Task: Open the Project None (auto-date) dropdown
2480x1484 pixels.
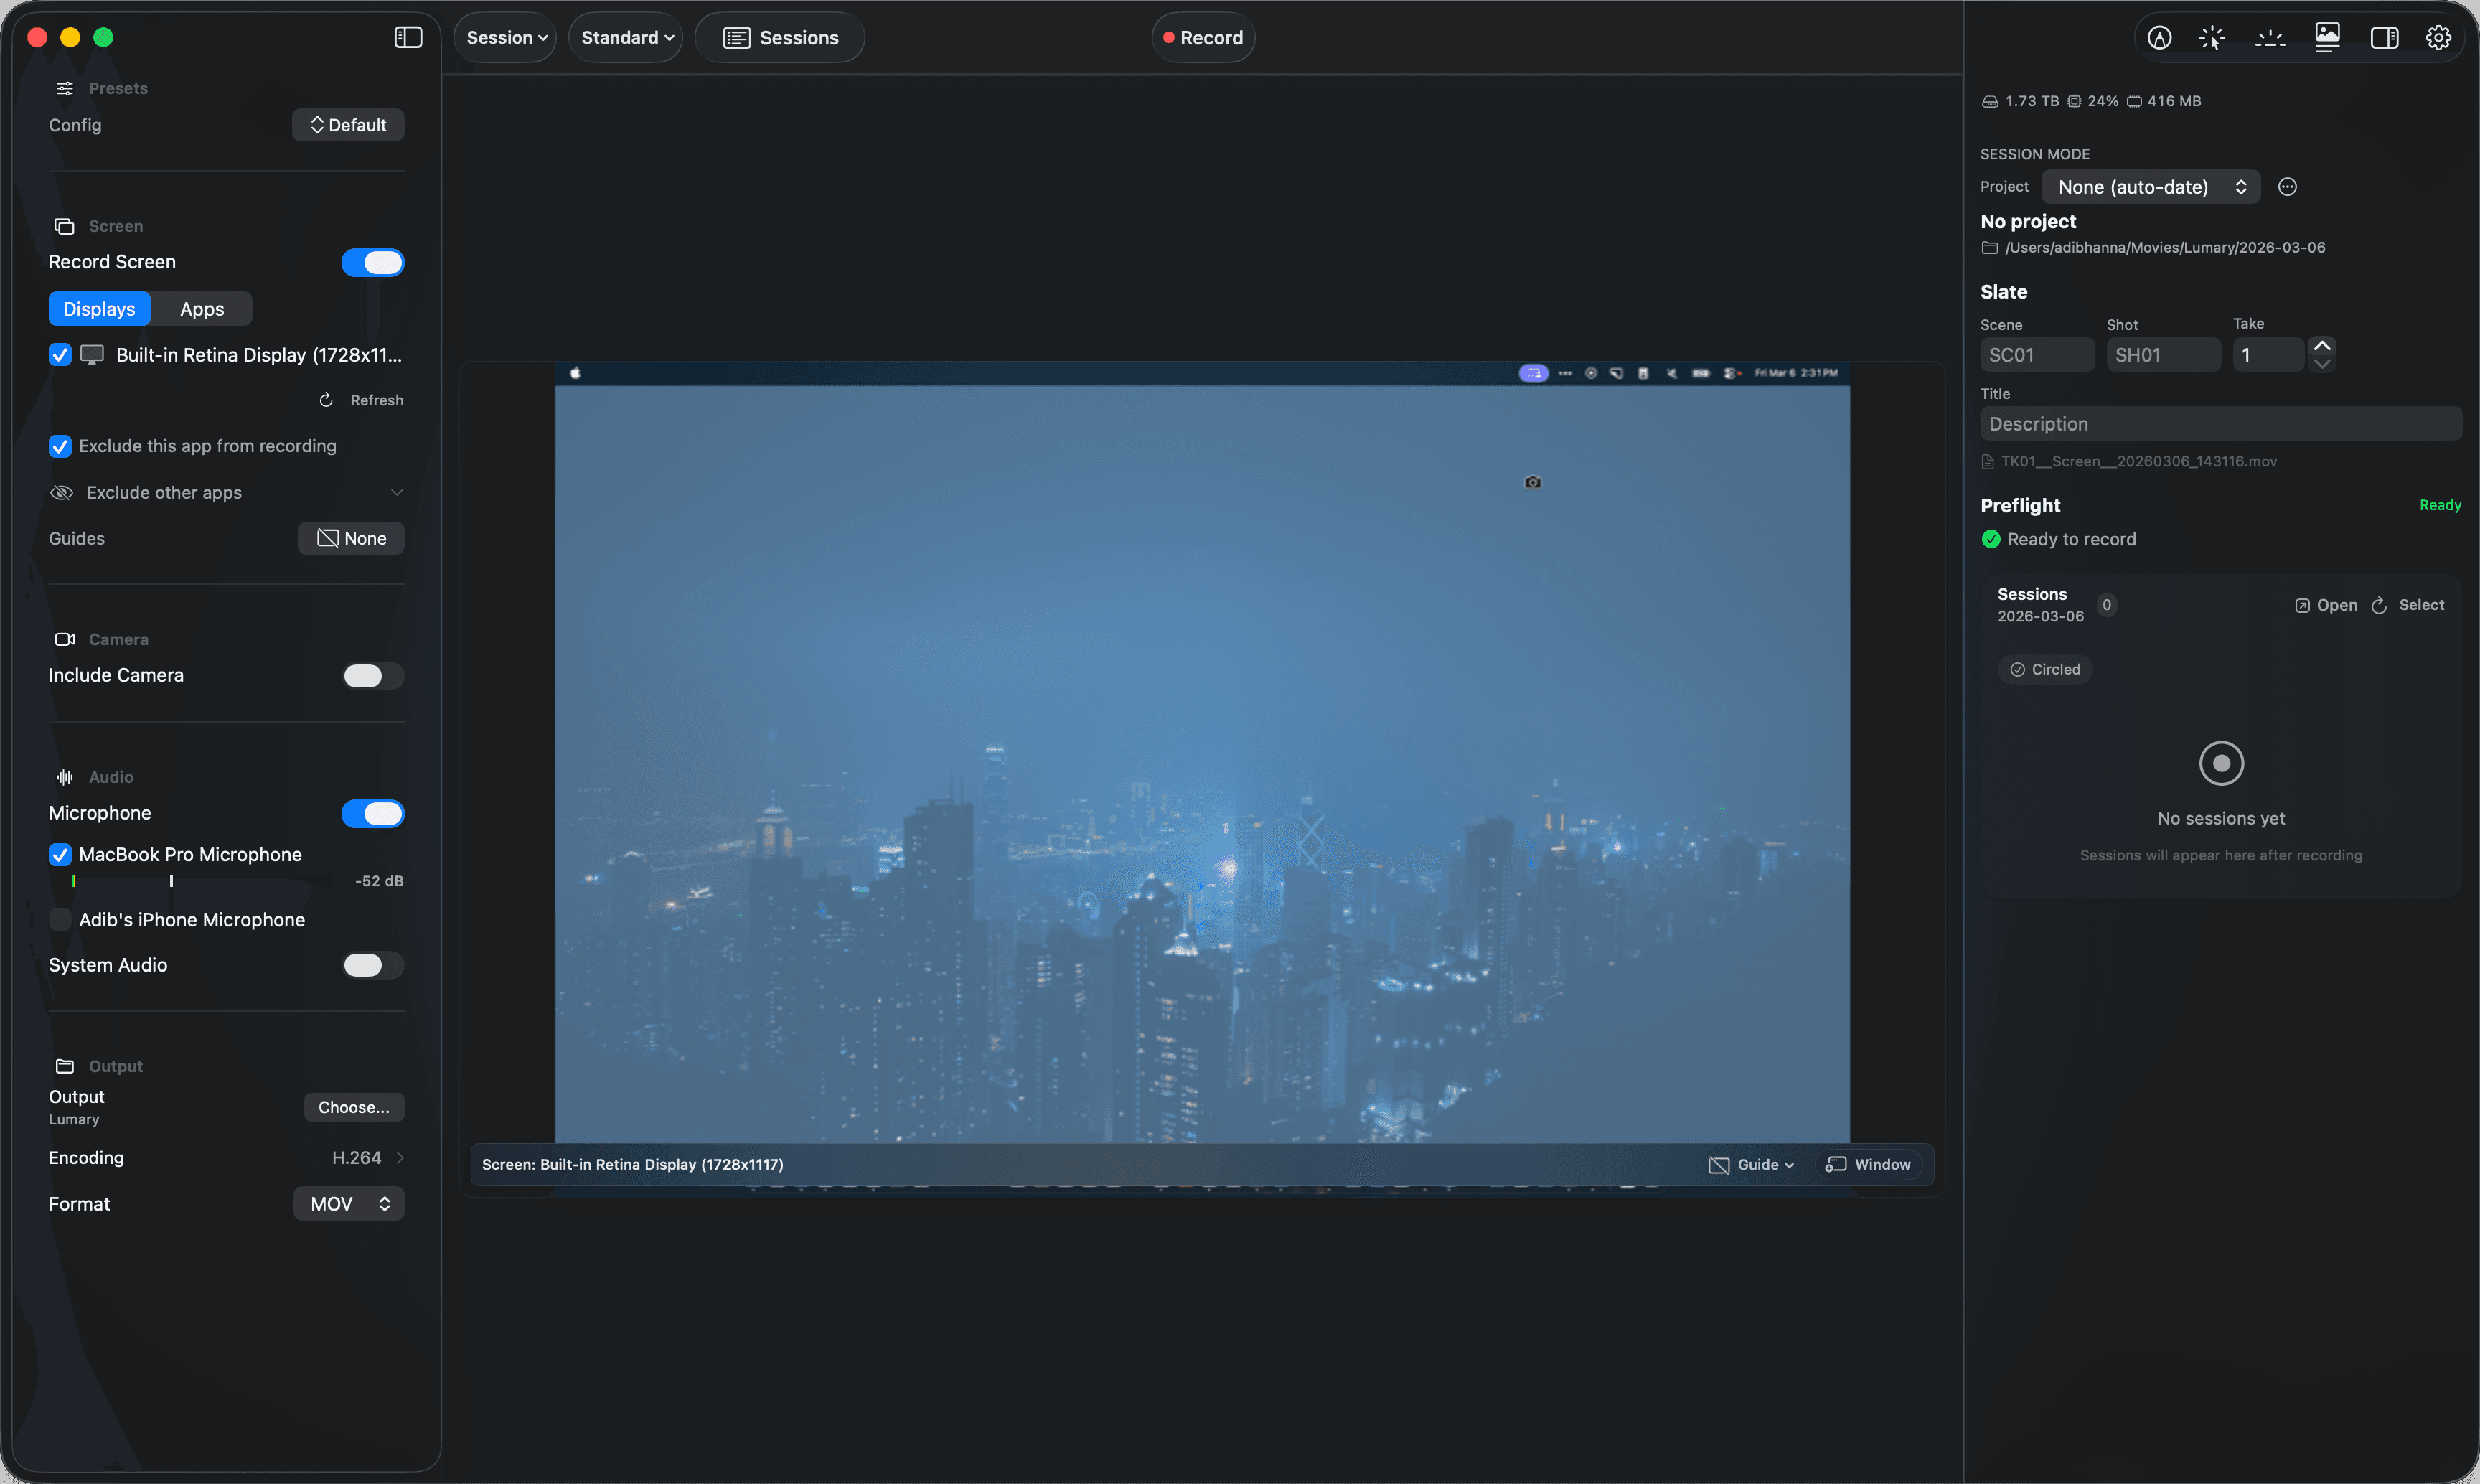Action: pos(2150,186)
